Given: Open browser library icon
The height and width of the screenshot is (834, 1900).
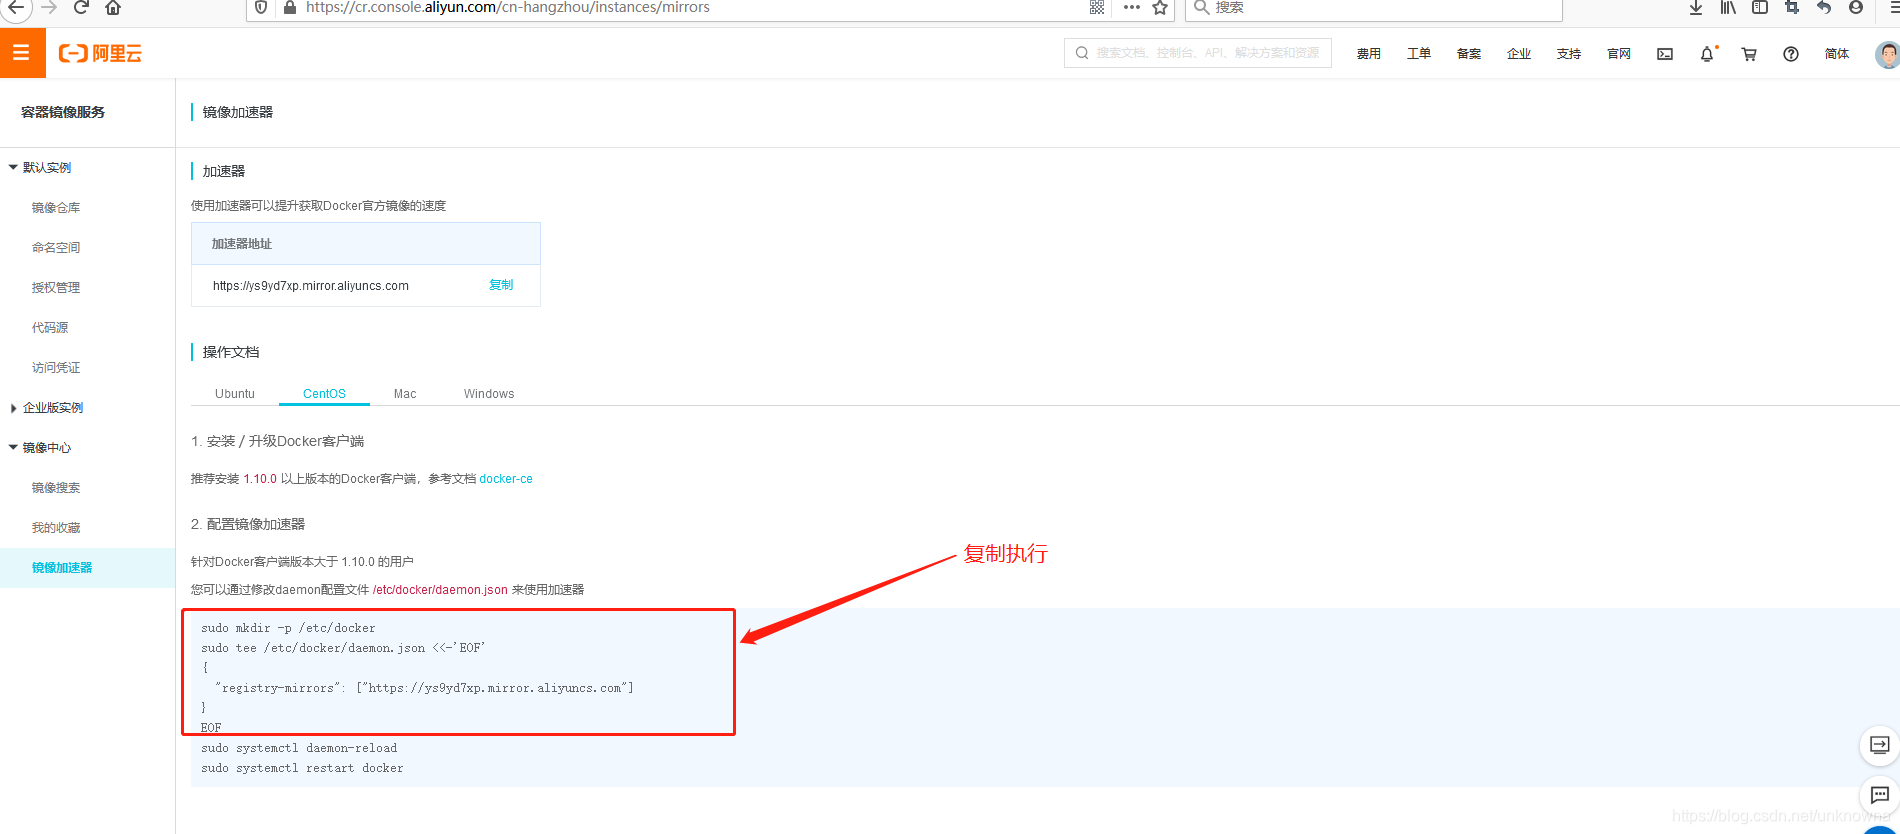Looking at the screenshot, I should pyautogui.click(x=1728, y=7).
